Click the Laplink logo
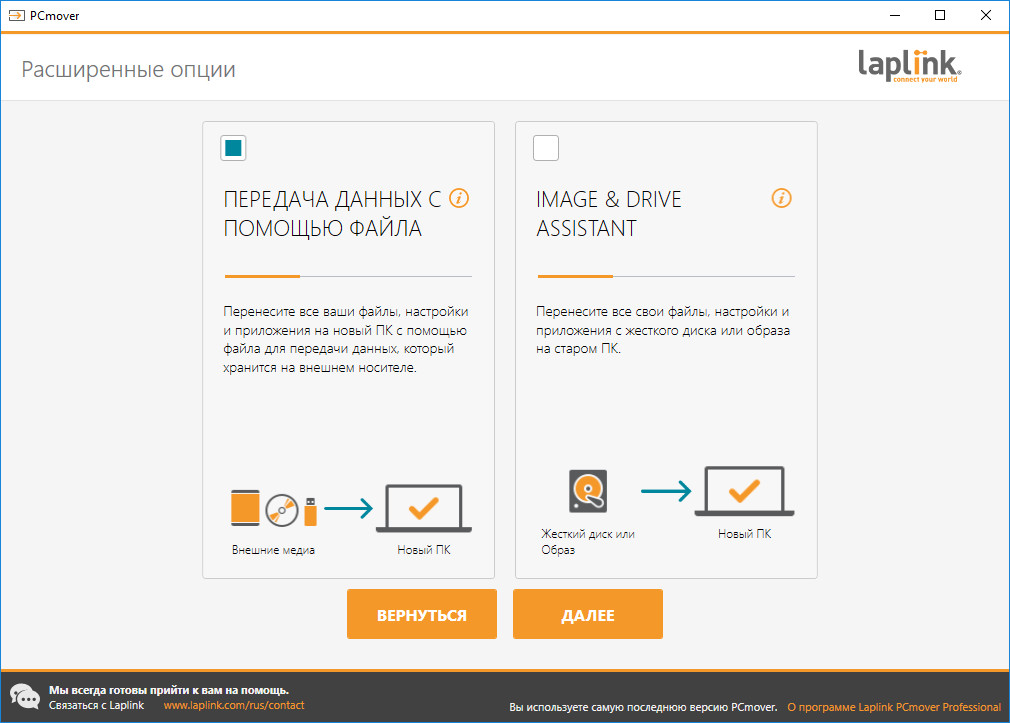Screen dimensions: 1010x723 click(x=909, y=67)
